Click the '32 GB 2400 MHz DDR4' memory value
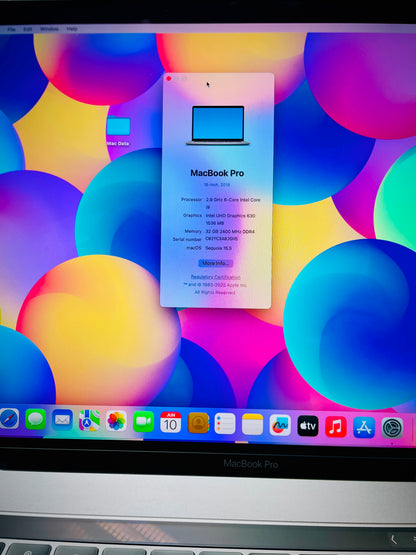 (x=230, y=231)
